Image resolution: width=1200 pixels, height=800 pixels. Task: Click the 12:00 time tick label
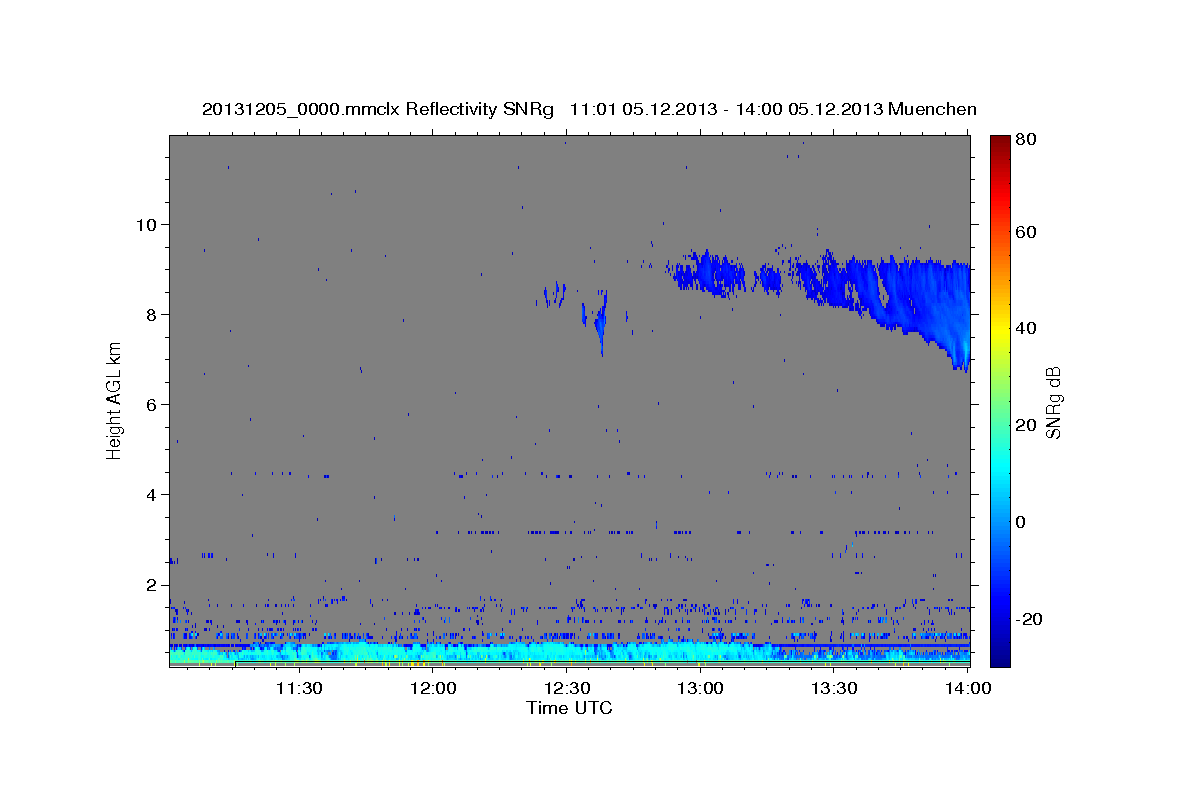tap(434, 688)
